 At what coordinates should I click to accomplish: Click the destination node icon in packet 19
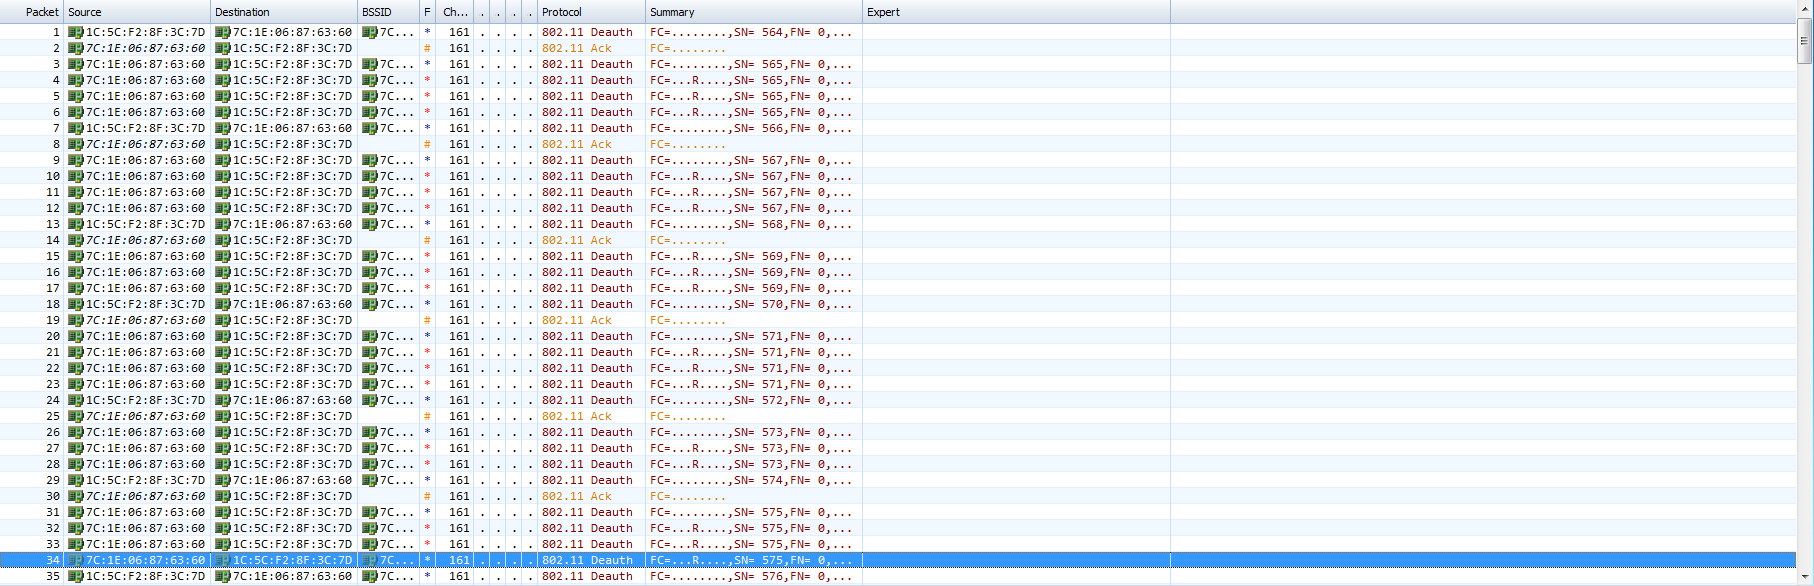222,320
